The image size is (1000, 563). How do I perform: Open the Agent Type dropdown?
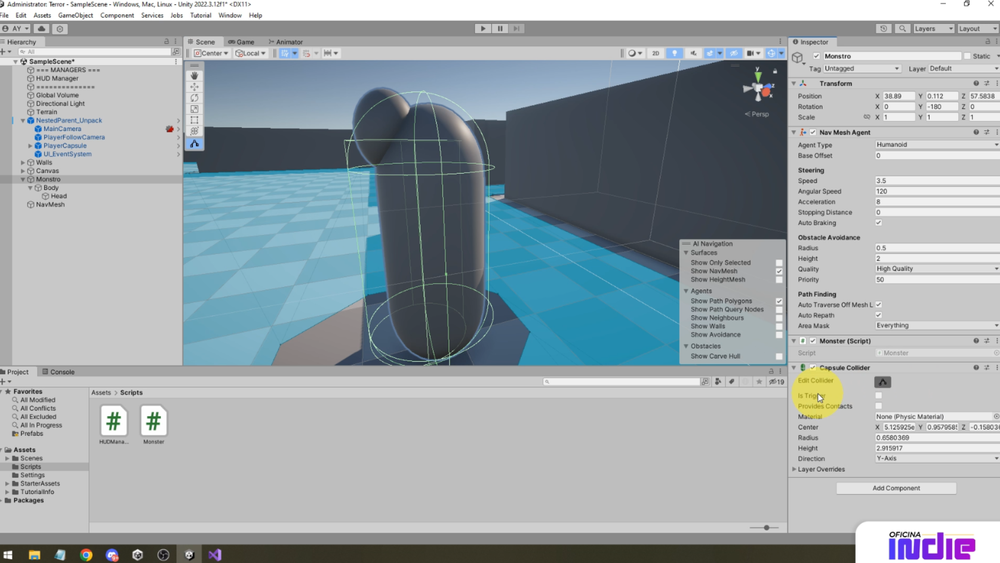(937, 145)
